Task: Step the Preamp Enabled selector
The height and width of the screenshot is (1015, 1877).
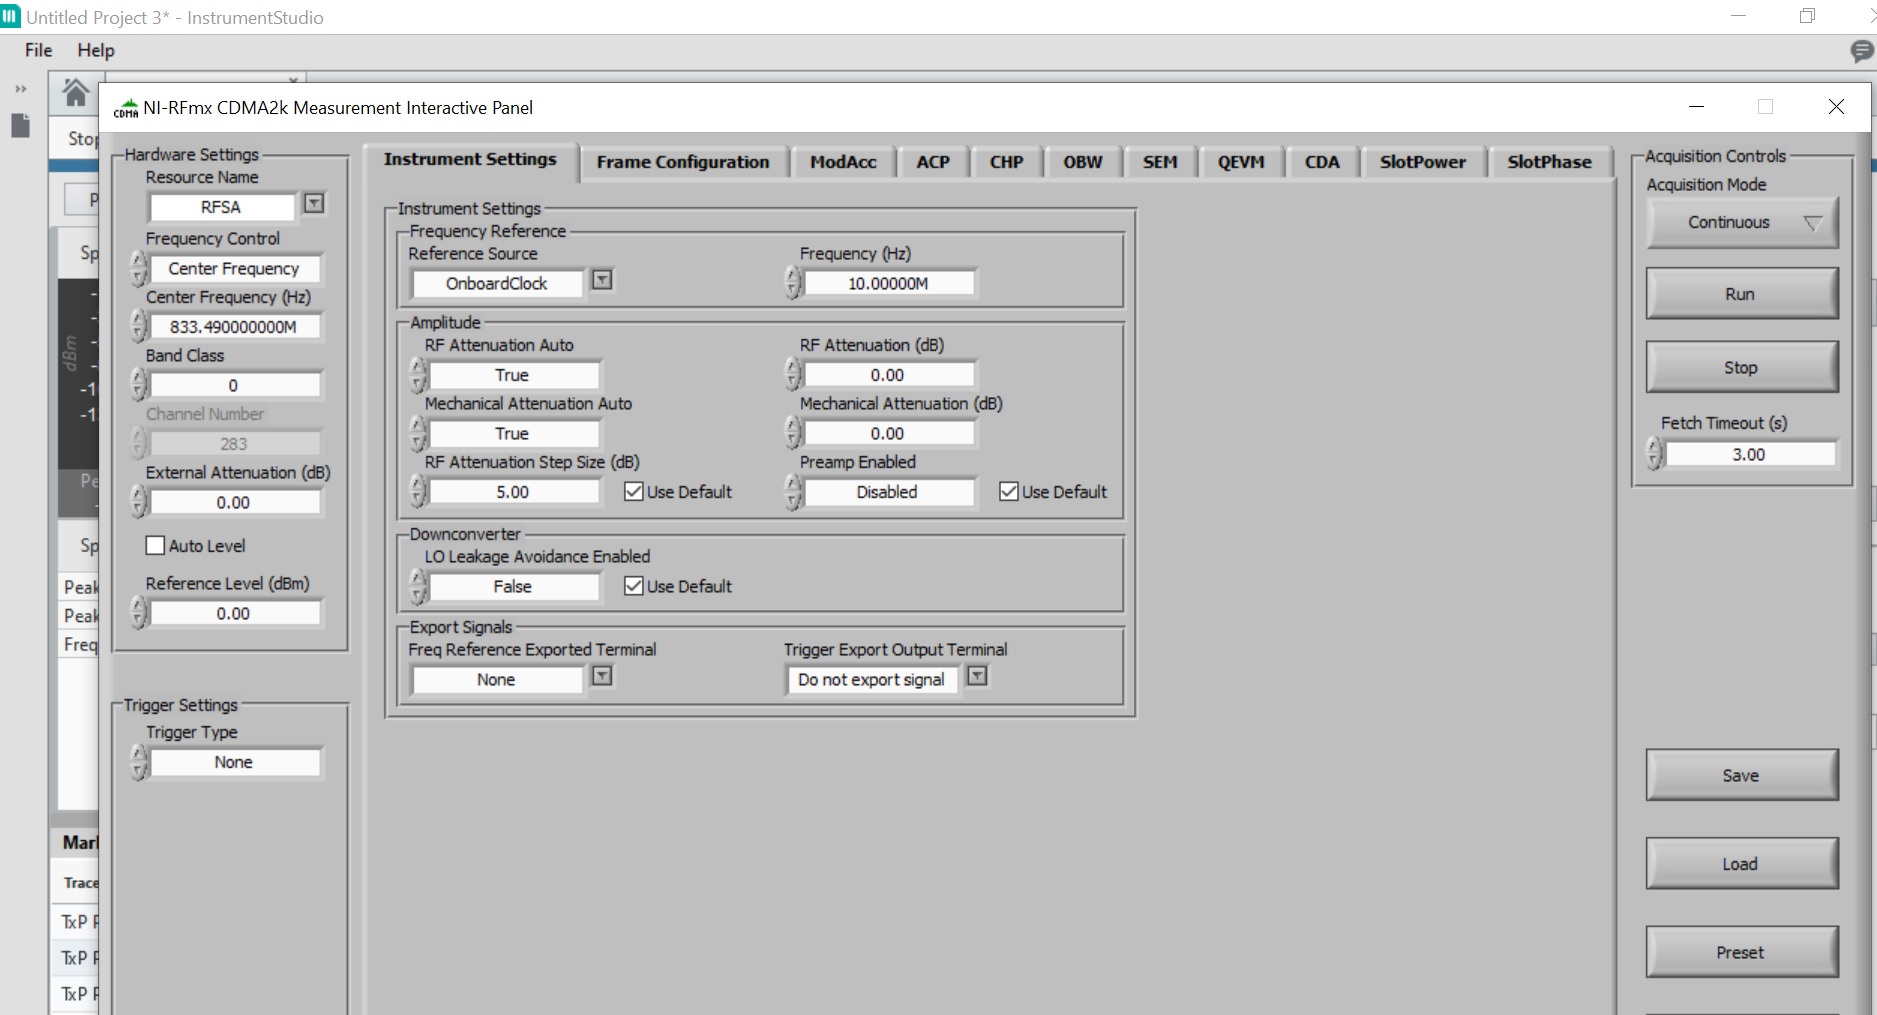Action: (x=793, y=492)
